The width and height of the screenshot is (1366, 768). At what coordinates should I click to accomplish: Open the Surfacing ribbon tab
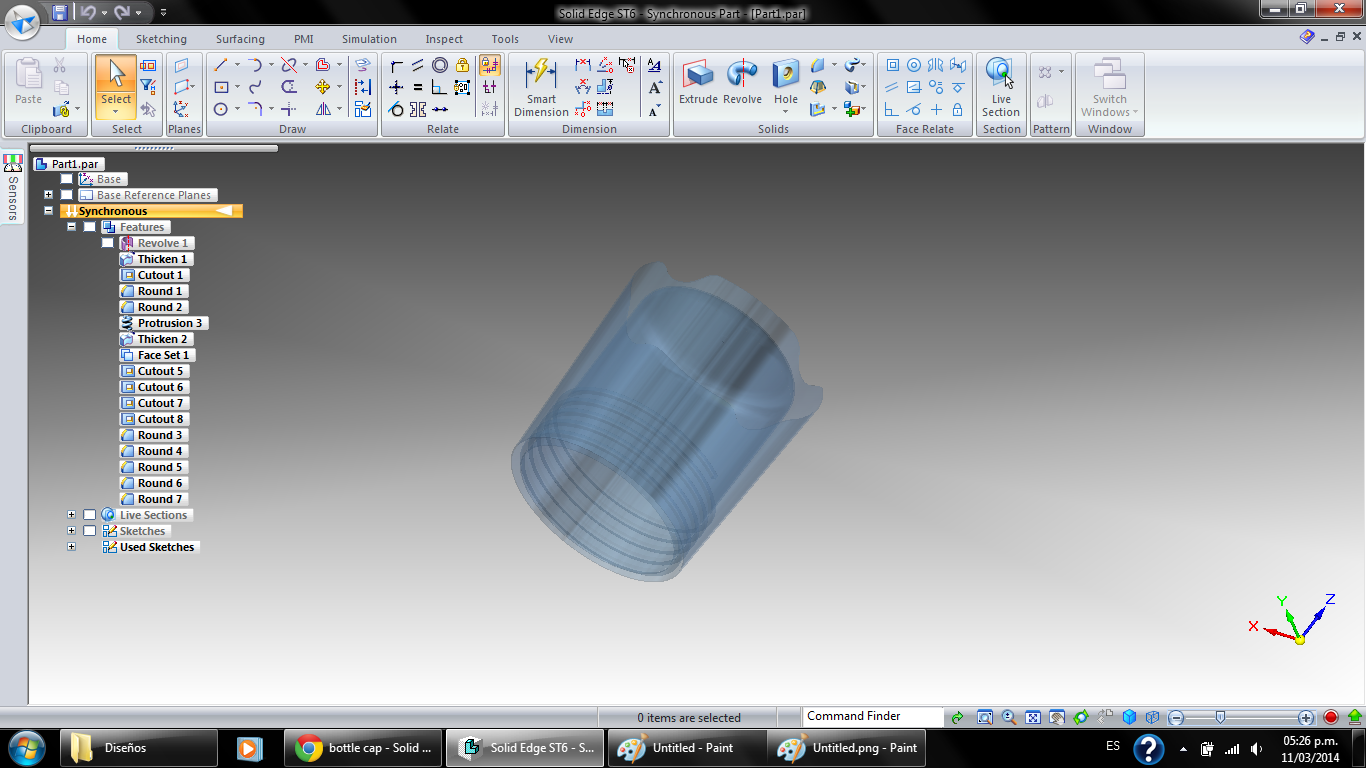click(x=240, y=39)
